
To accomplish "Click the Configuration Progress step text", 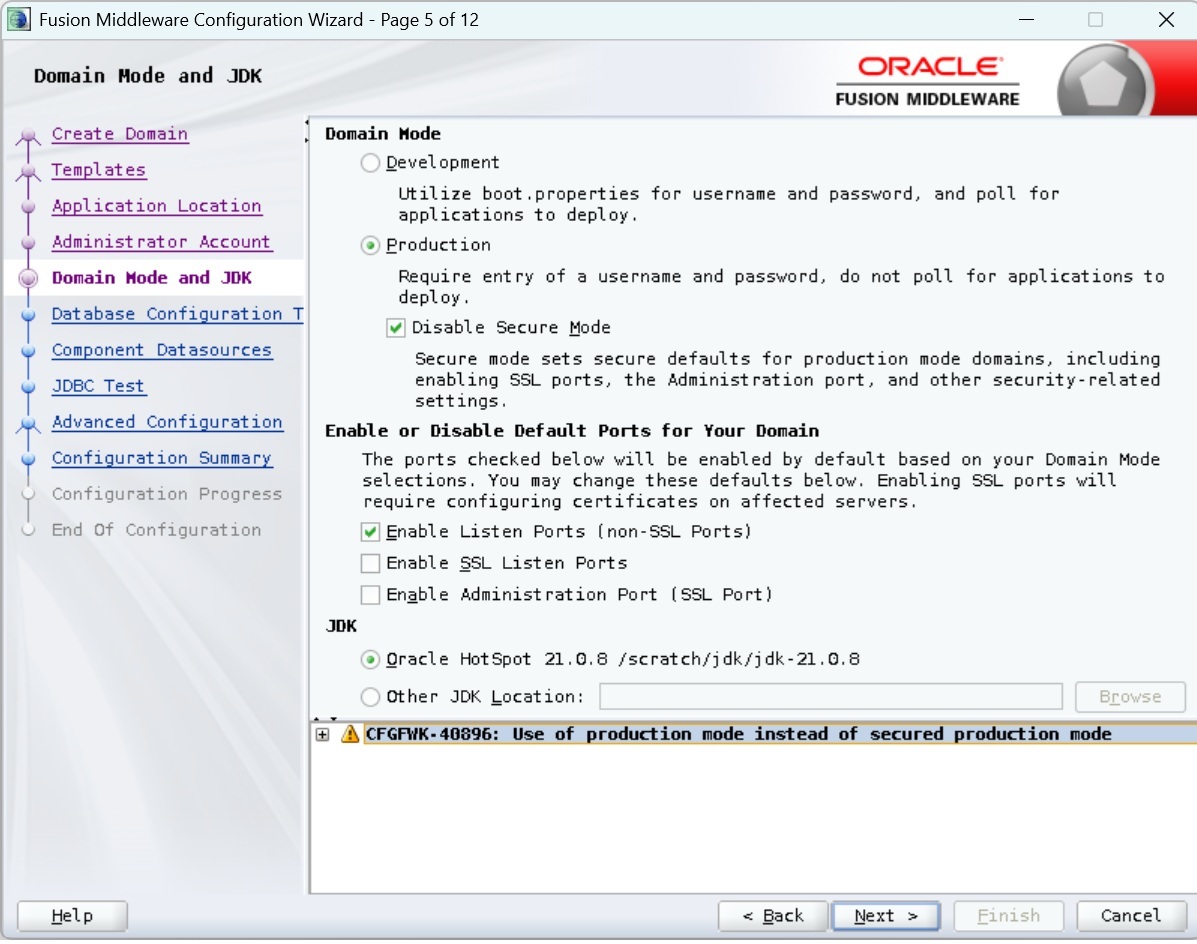I will tap(166, 494).
